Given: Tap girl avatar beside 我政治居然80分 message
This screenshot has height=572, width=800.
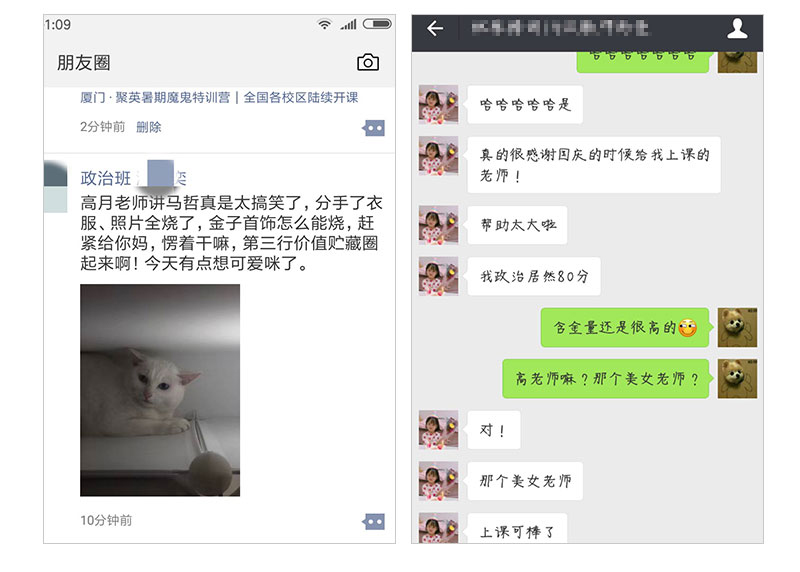Looking at the screenshot, I should [x=438, y=276].
